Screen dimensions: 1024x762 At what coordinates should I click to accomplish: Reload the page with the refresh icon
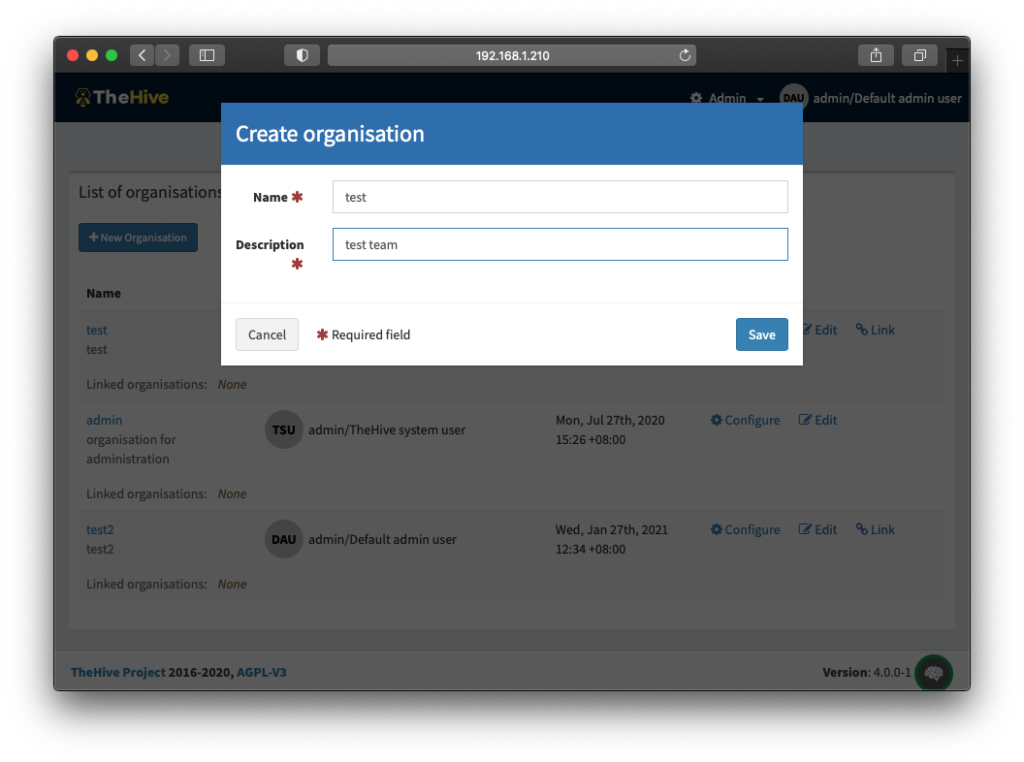(684, 56)
